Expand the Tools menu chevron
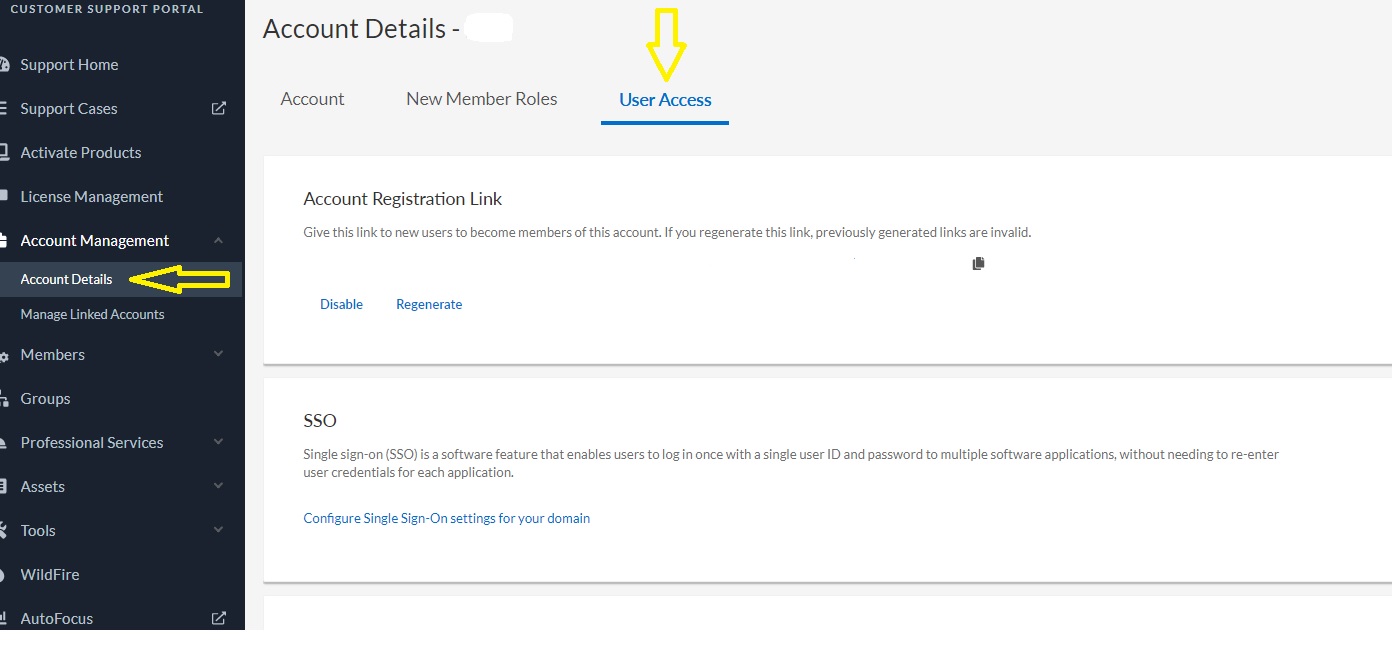The image size is (1392, 648). [x=219, y=530]
